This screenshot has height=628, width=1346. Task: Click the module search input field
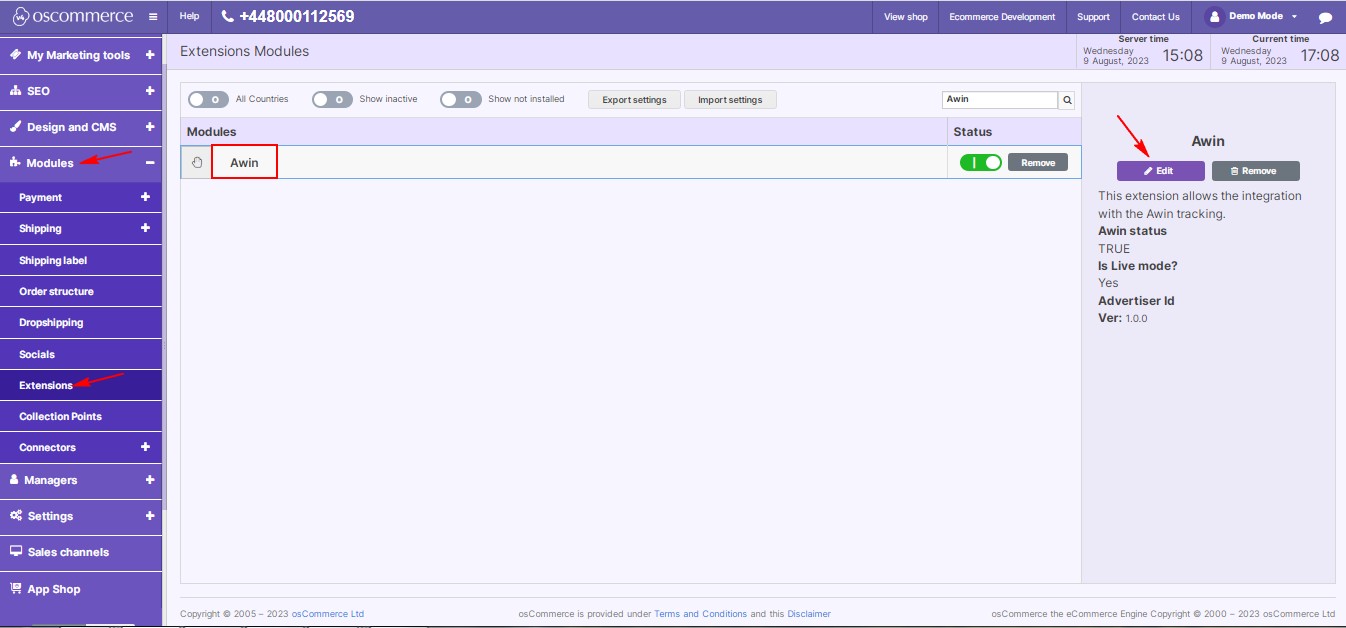click(1000, 100)
